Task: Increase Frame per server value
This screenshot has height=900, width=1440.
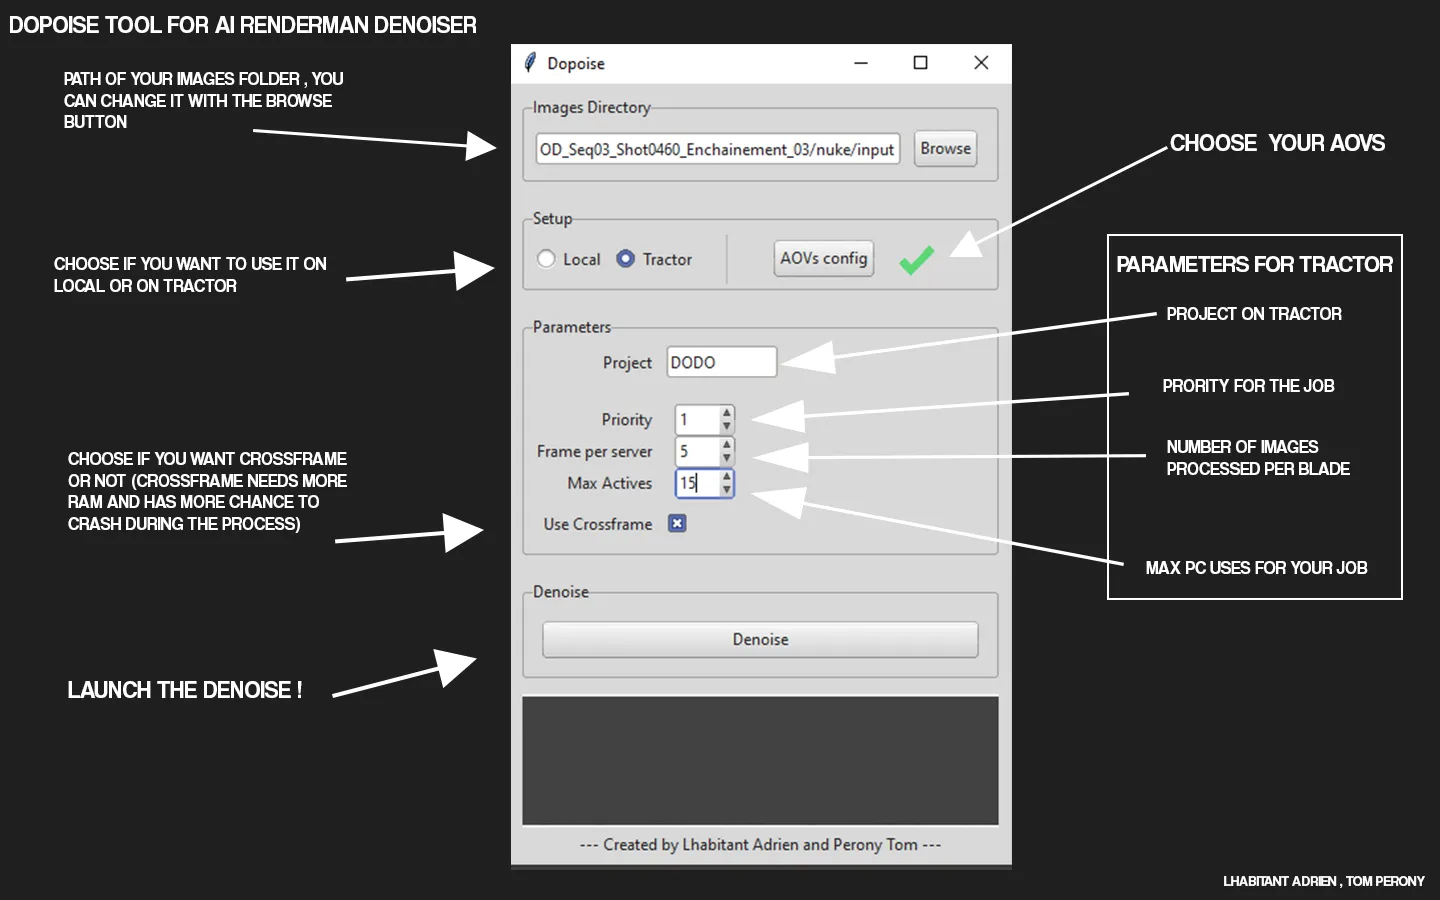Action: click(727, 444)
